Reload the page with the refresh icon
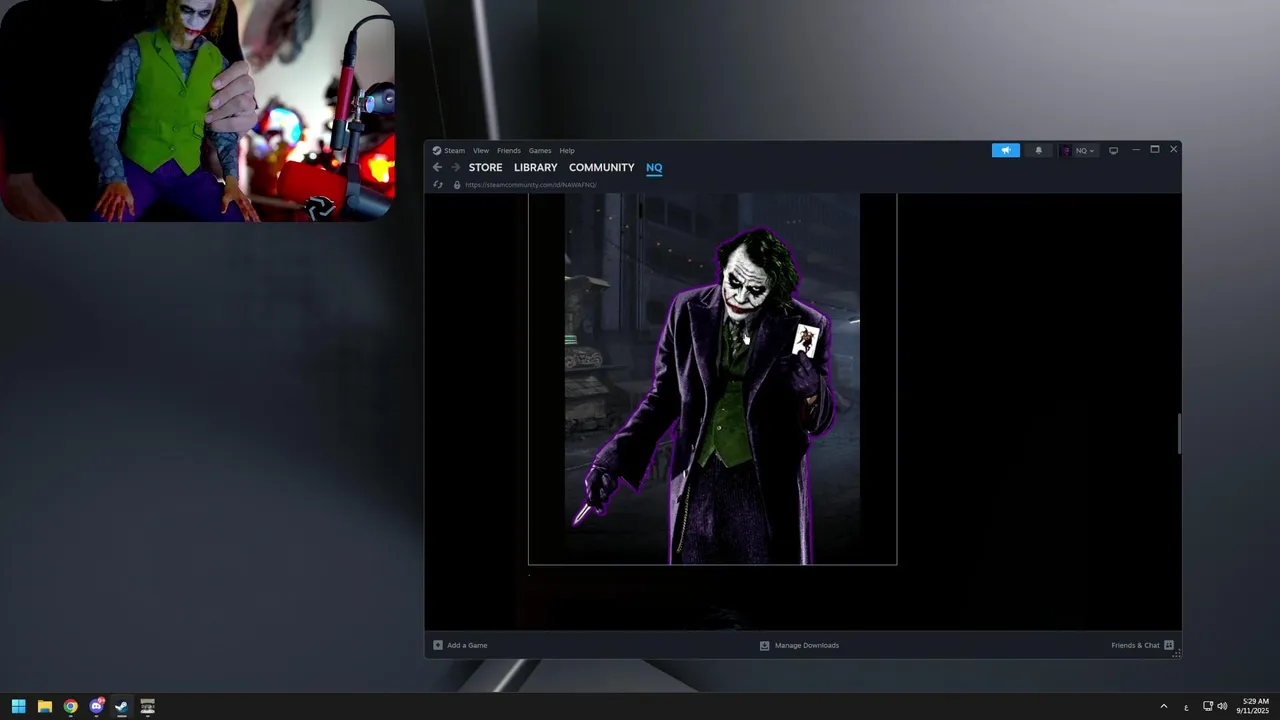Viewport: 1280px width, 720px height. coord(437,185)
